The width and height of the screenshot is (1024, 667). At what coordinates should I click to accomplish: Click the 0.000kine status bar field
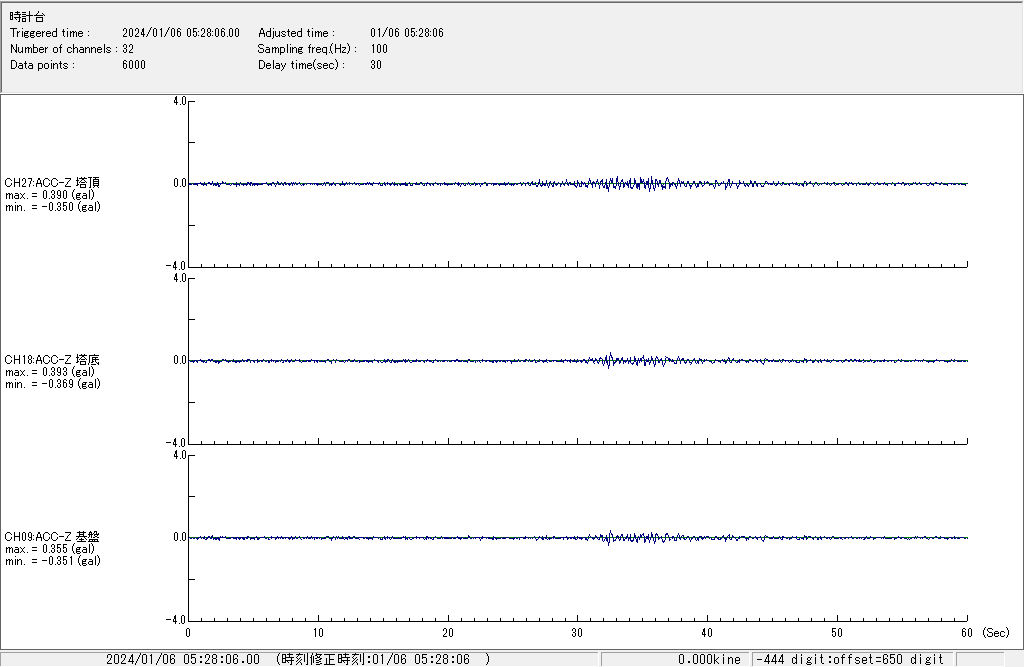[709, 659]
